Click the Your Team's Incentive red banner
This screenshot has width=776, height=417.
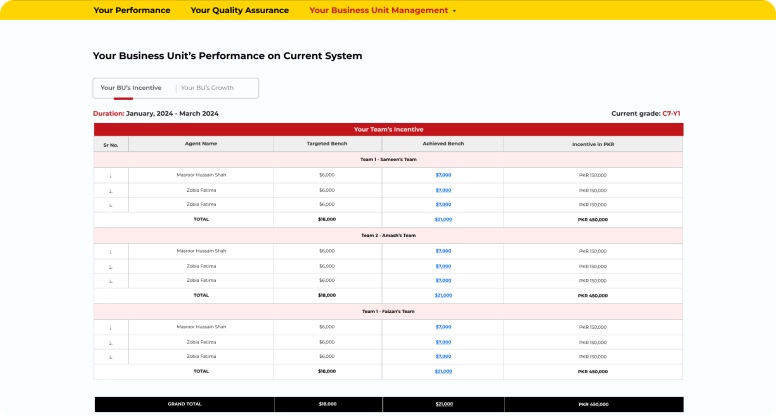click(x=388, y=129)
